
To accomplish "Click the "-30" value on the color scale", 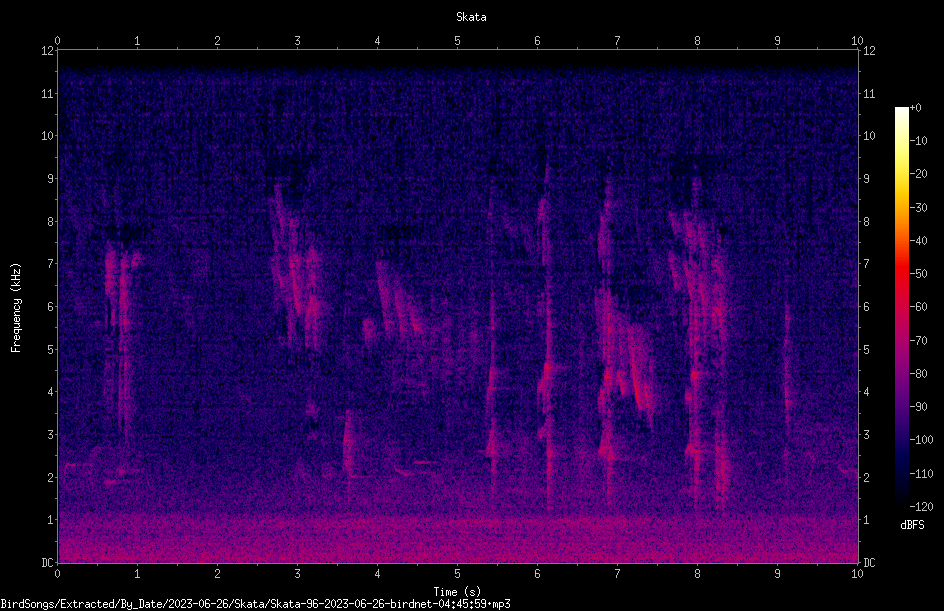I will [918, 207].
